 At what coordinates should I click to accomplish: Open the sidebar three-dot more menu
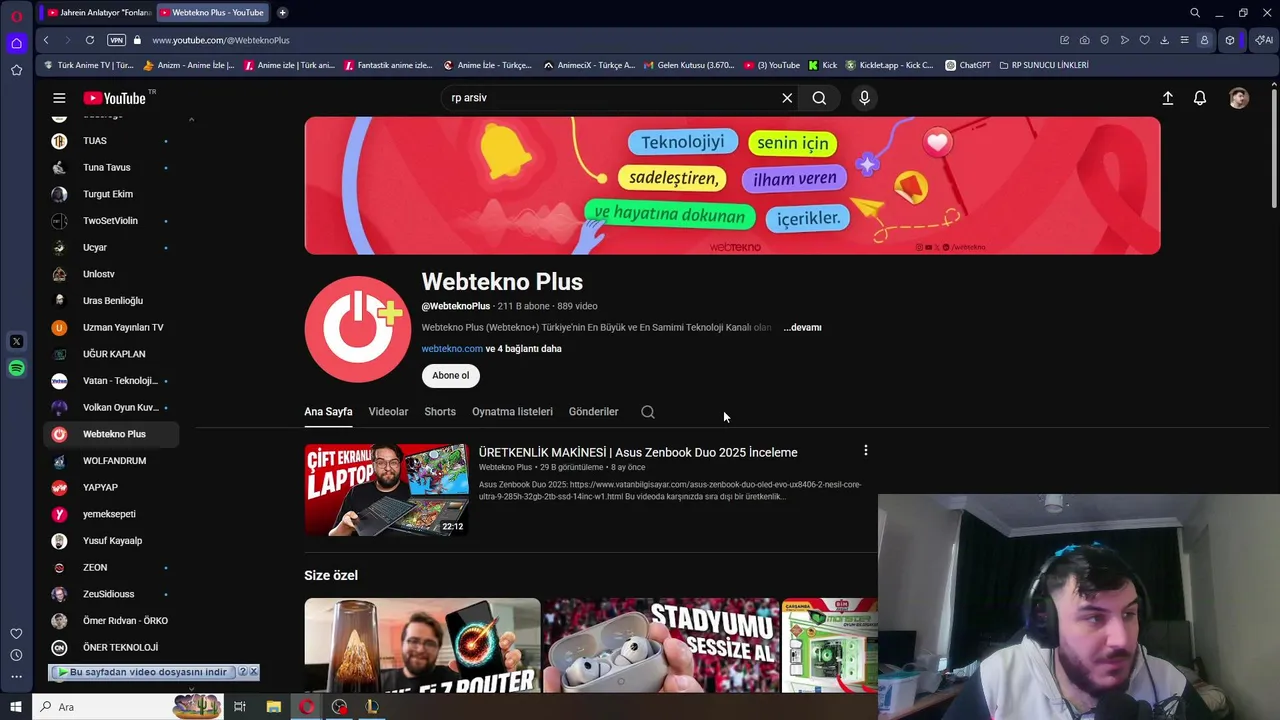pyautogui.click(x=16, y=677)
